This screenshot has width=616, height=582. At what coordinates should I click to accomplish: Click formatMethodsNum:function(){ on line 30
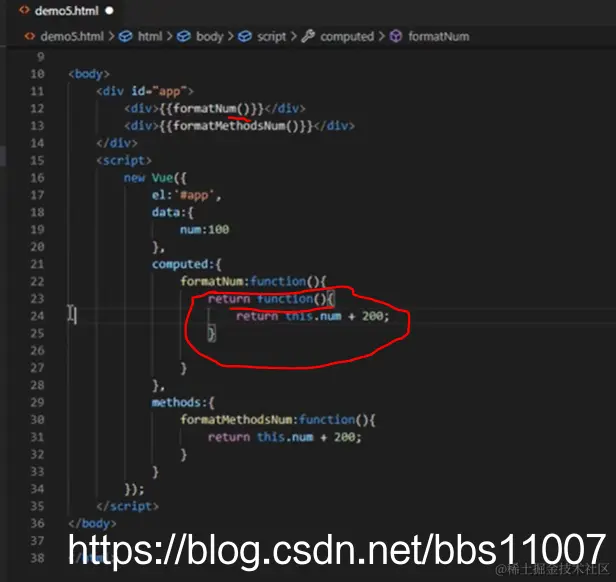coord(278,420)
